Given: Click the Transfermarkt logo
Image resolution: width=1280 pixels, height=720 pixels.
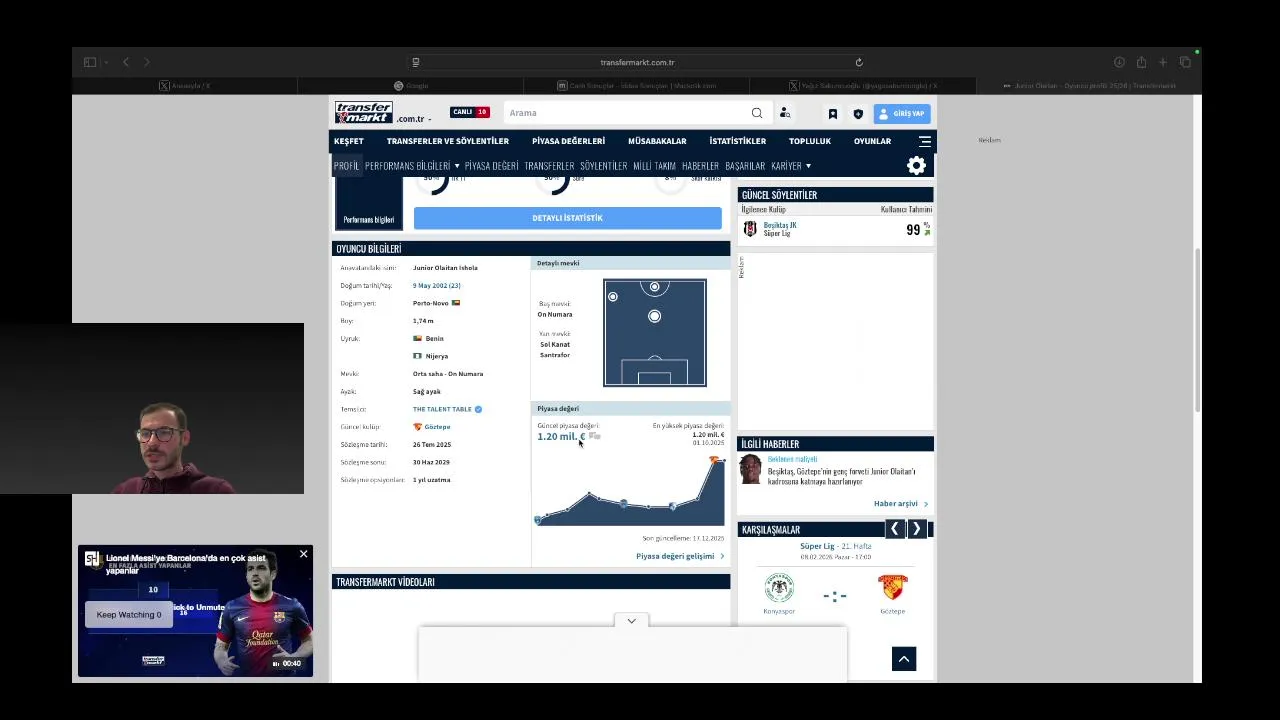Looking at the screenshot, I should (x=363, y=112).
